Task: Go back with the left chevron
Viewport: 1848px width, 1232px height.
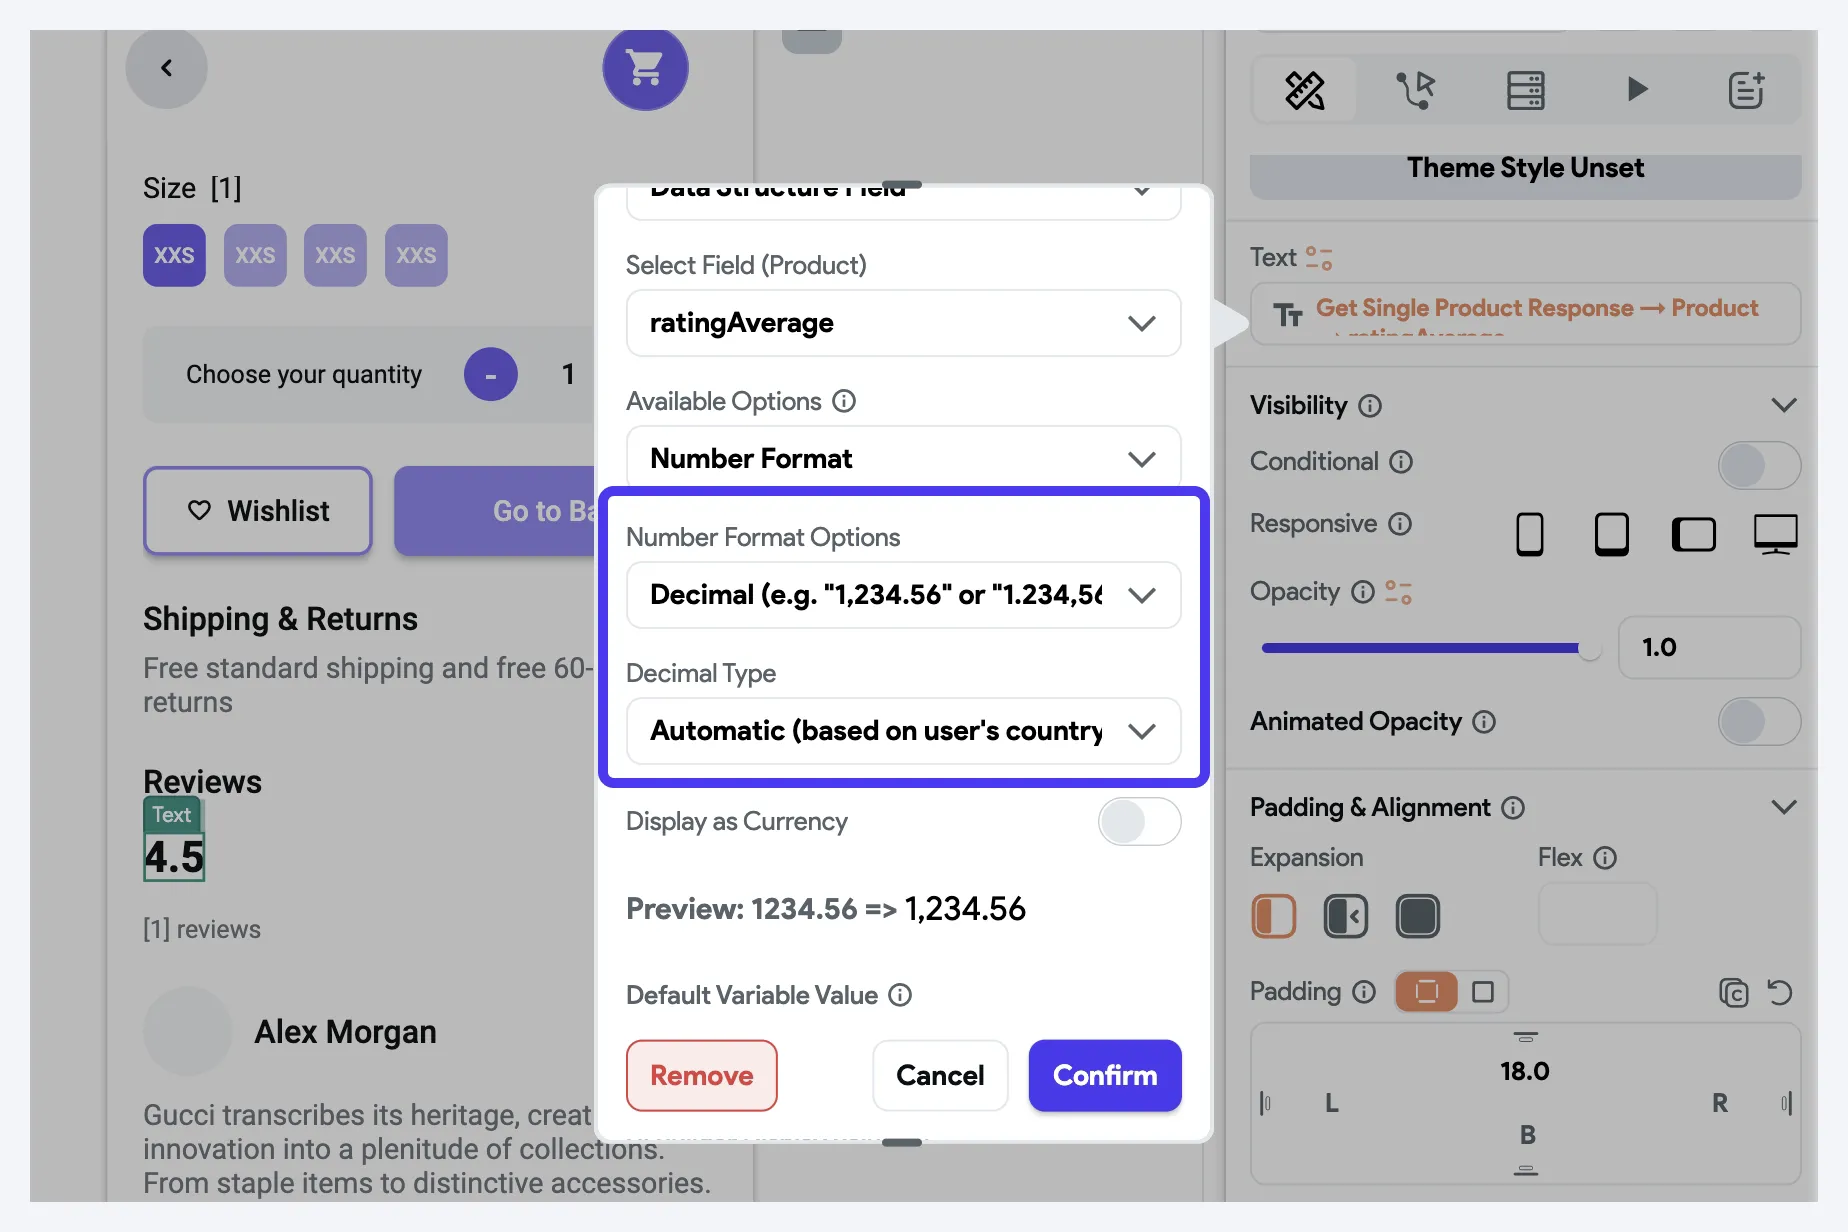Action: [x=166, y=68]
